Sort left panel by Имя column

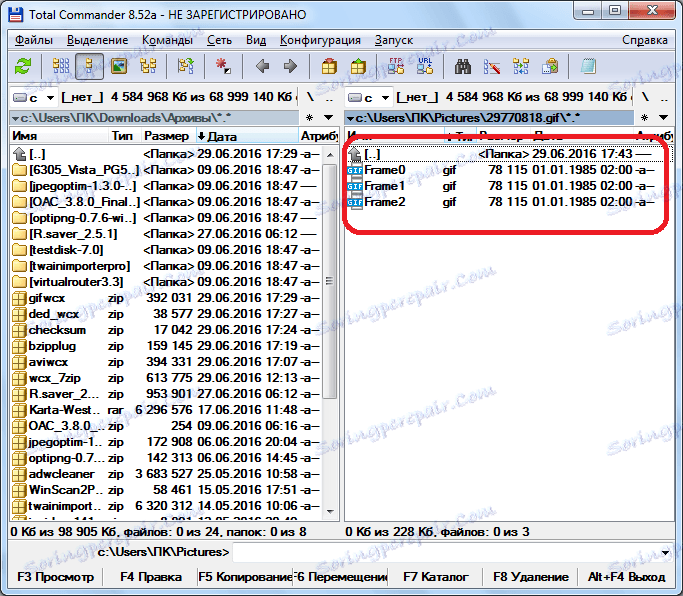point(58,136)
